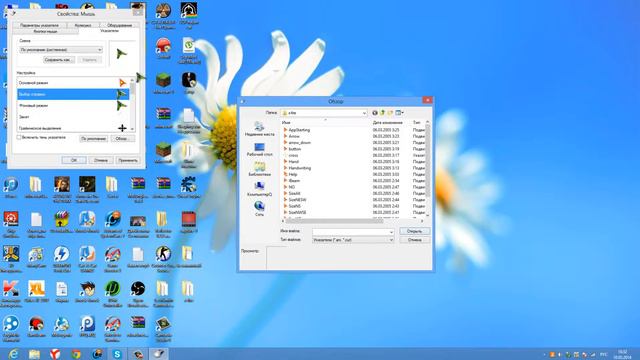Select Основной режим in the pointer list

coord(73,83)
